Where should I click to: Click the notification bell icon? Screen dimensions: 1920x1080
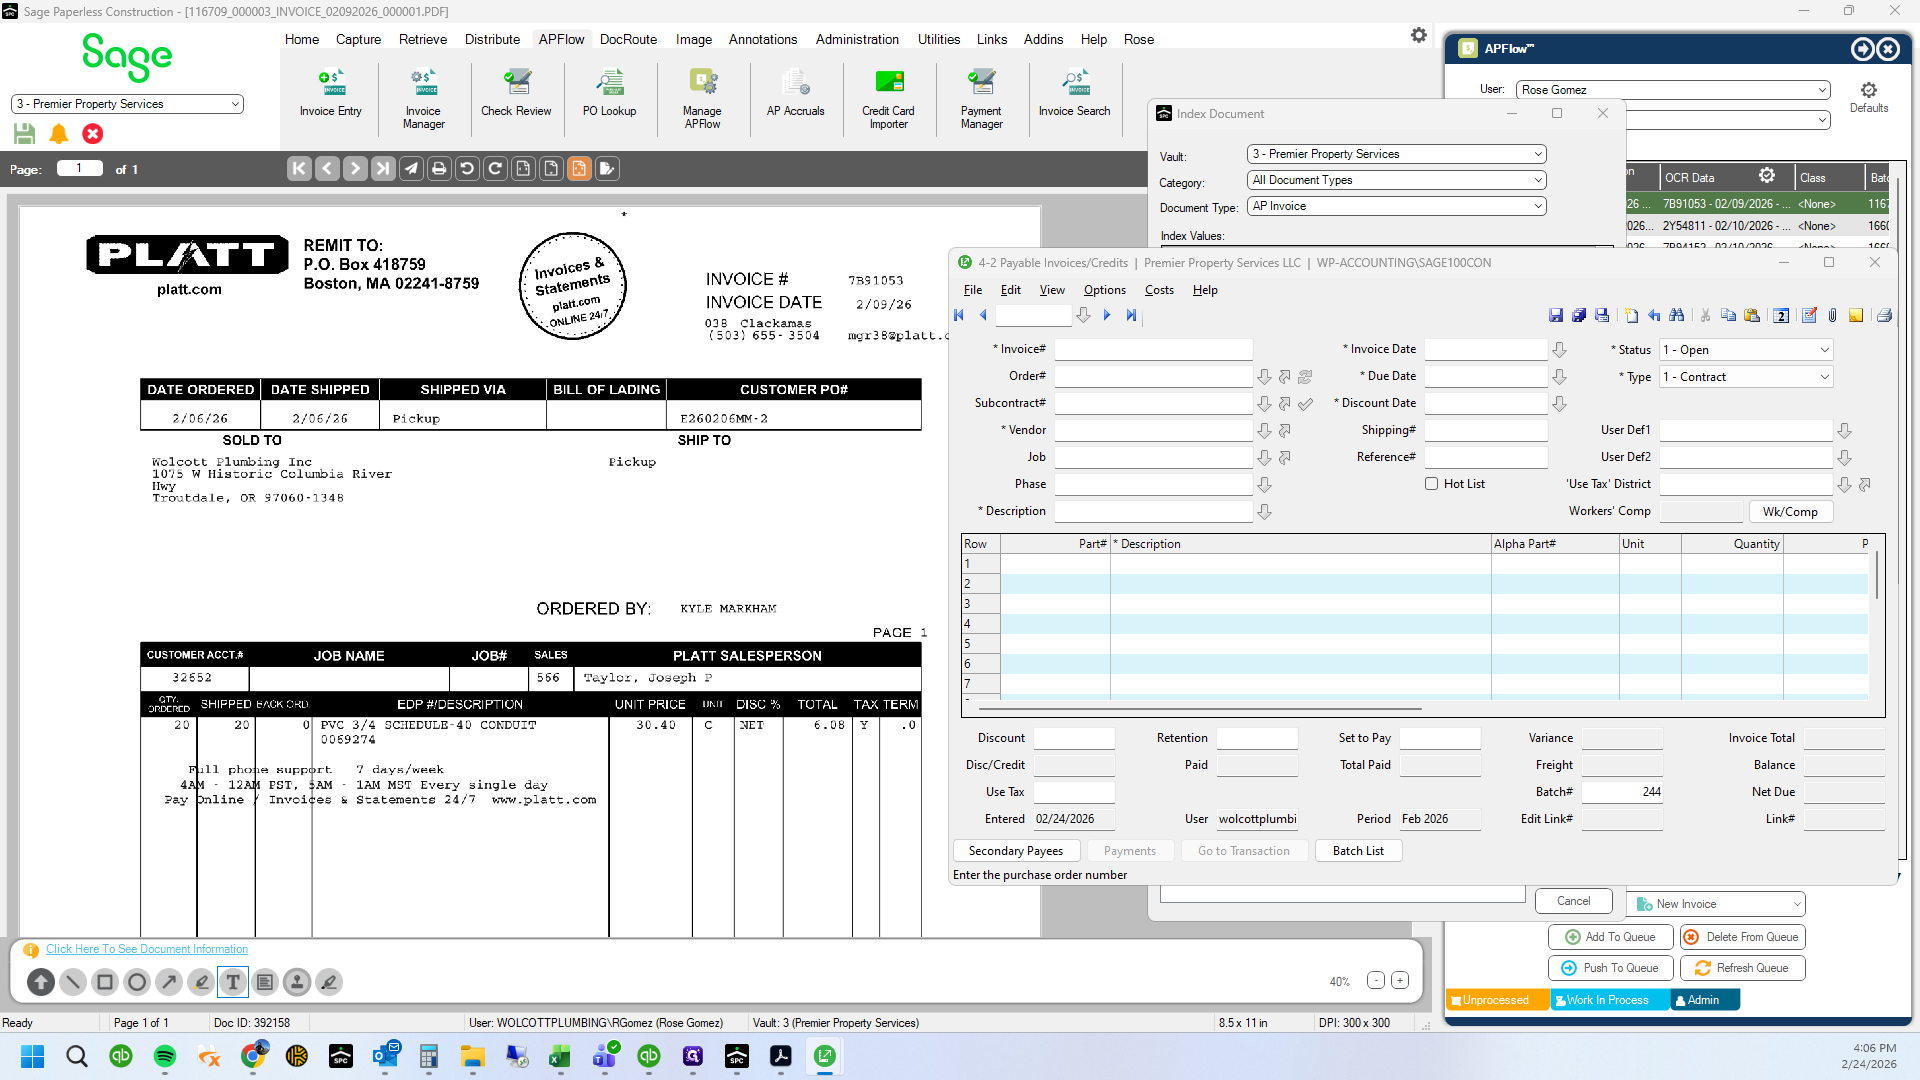59,133
